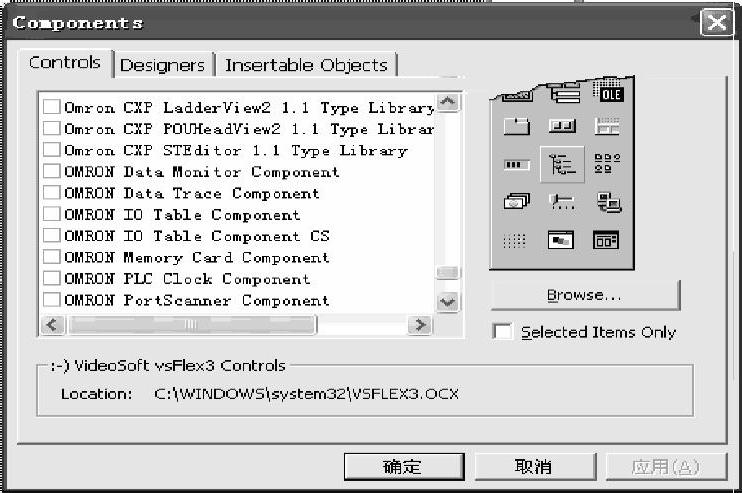Open the Designers tab
Viewport: 742px width, 493px height.
coord(163,65)
